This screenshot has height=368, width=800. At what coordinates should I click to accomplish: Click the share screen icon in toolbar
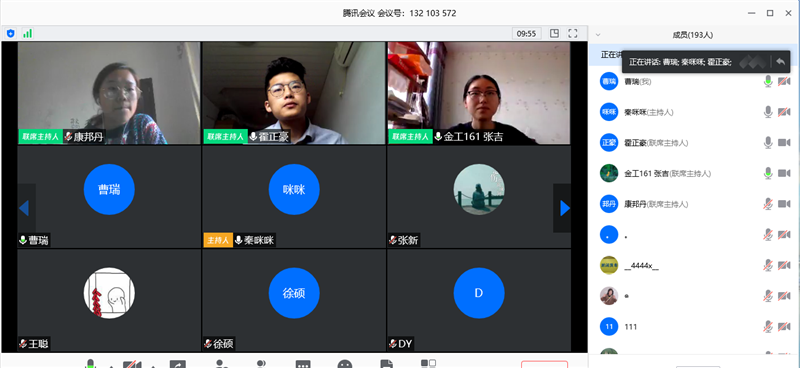point(178,364)
